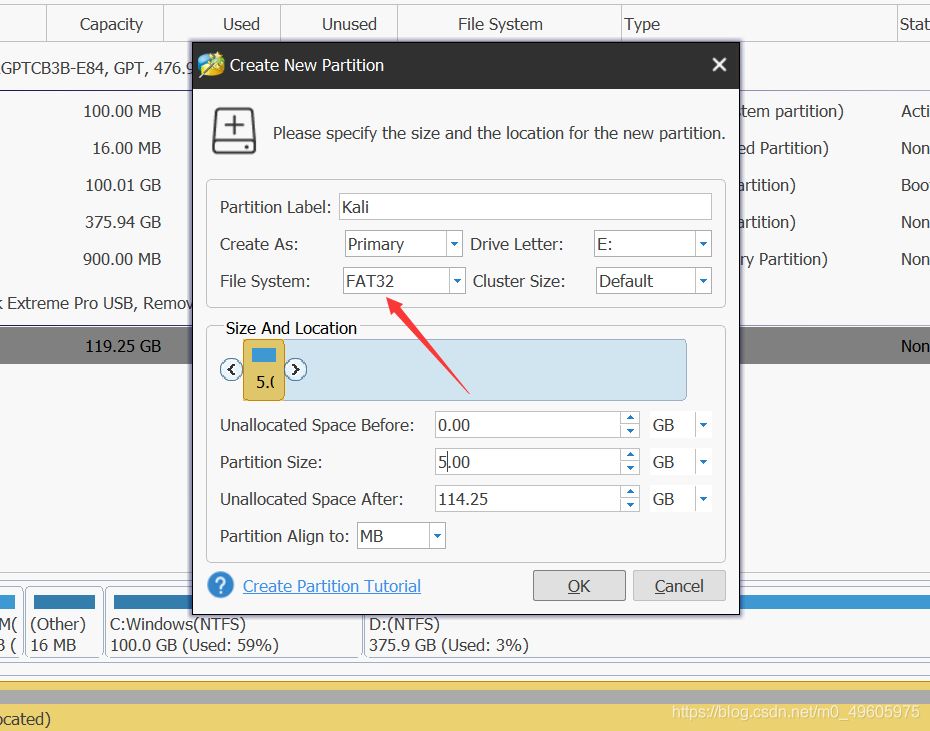This screenshot has width=930, height=731.
Task: Click the wizard icon in the dialog title bar
Action: [x=211, y=64]
